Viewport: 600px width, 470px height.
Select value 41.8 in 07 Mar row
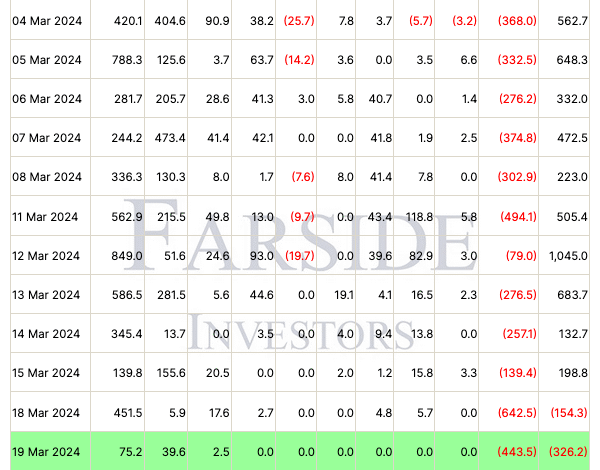click(381, 138)
